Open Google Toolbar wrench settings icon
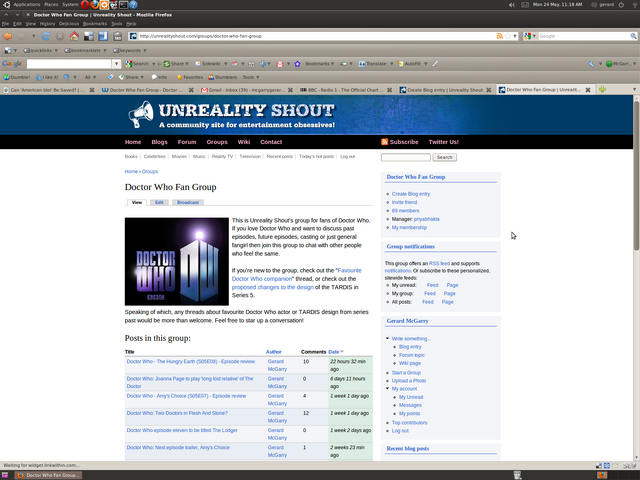640x480 pixels. click(591, 64)
